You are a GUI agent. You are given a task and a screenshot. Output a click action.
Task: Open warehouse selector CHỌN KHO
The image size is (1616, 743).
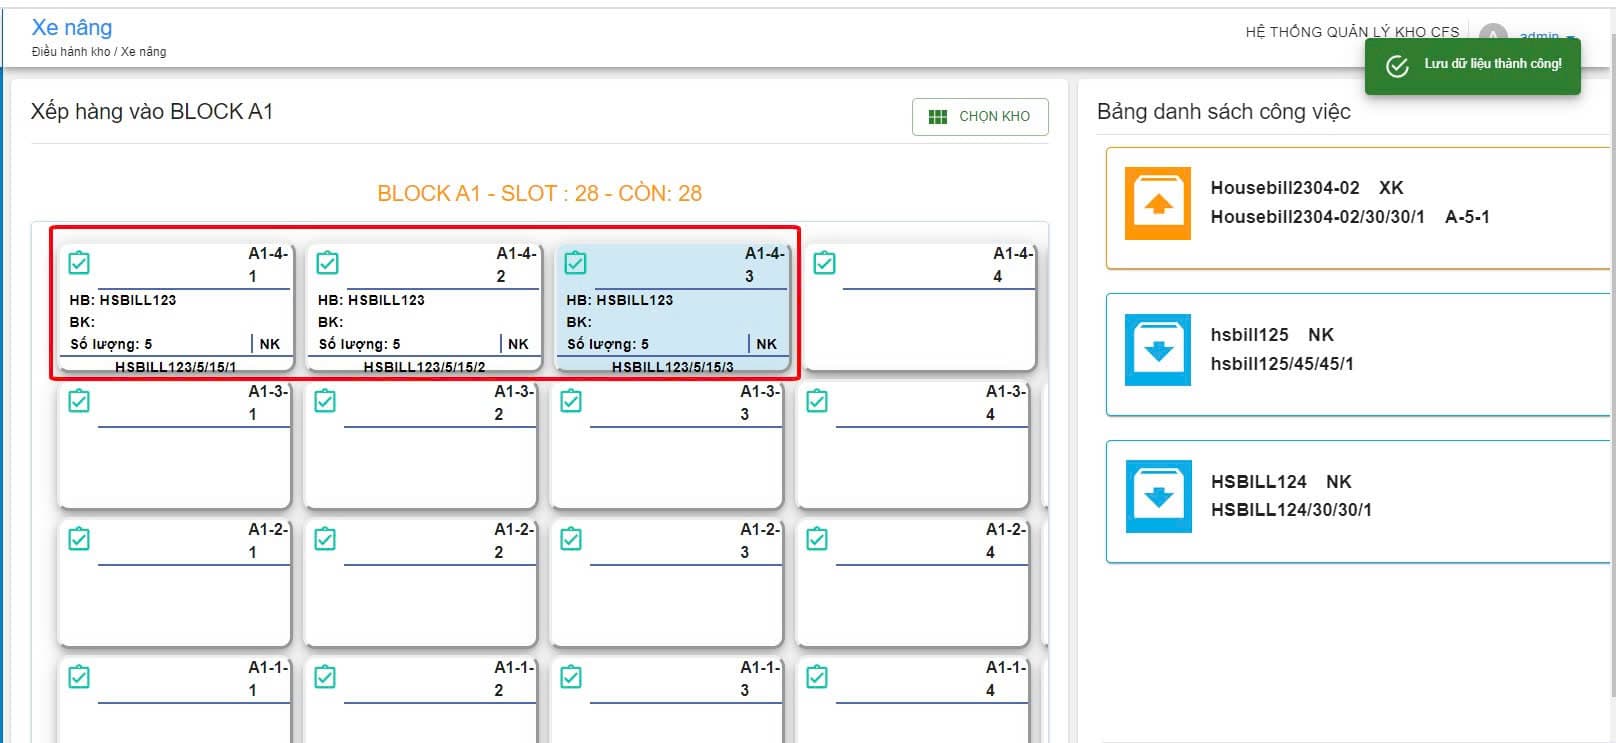pos(980,117)
